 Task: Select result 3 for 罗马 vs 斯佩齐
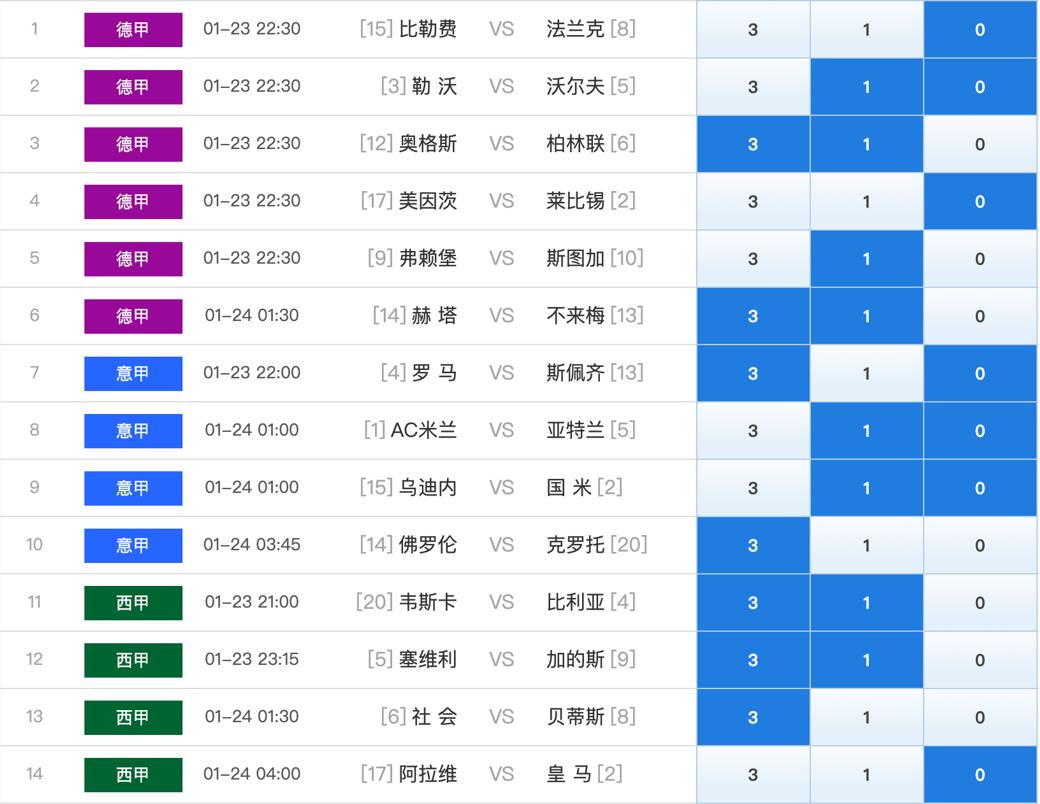tap(753, 373)
